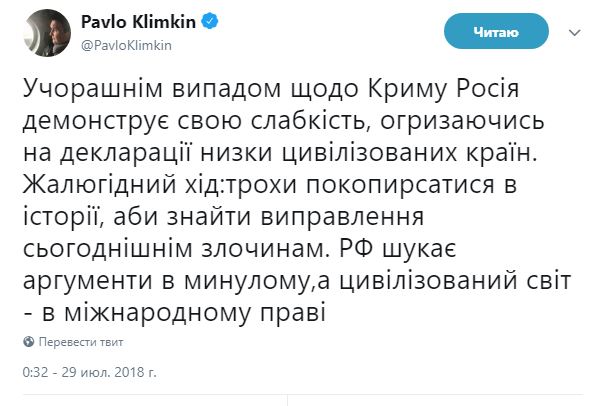Click the globe icon before Перевести твит
The width and height of the screenshot is (604, 406).
tap(30, 342)
